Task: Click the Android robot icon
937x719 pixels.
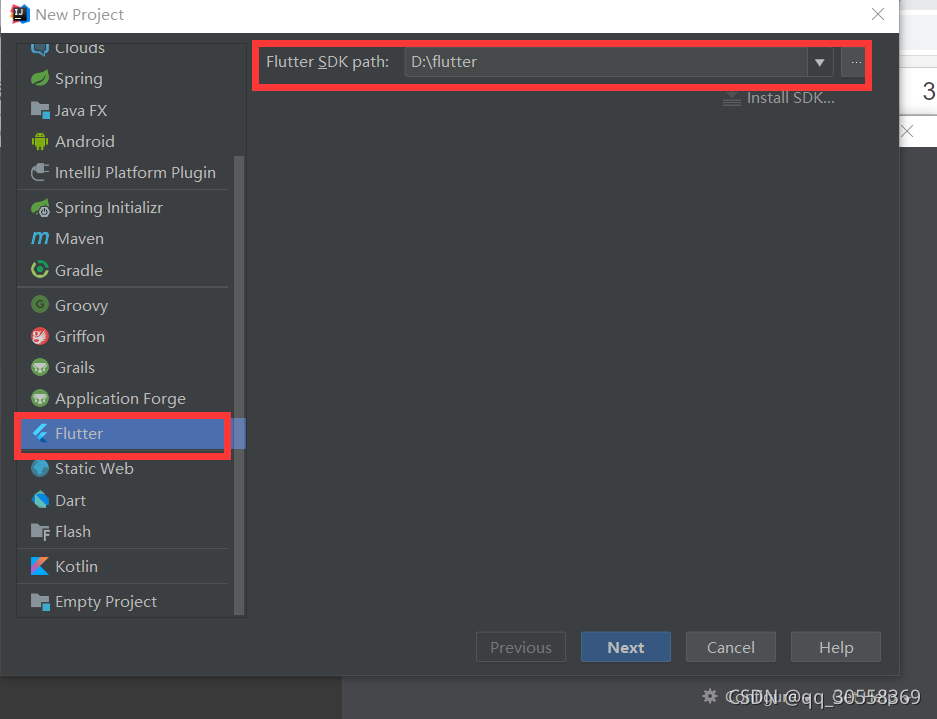Action: [40, 141]
